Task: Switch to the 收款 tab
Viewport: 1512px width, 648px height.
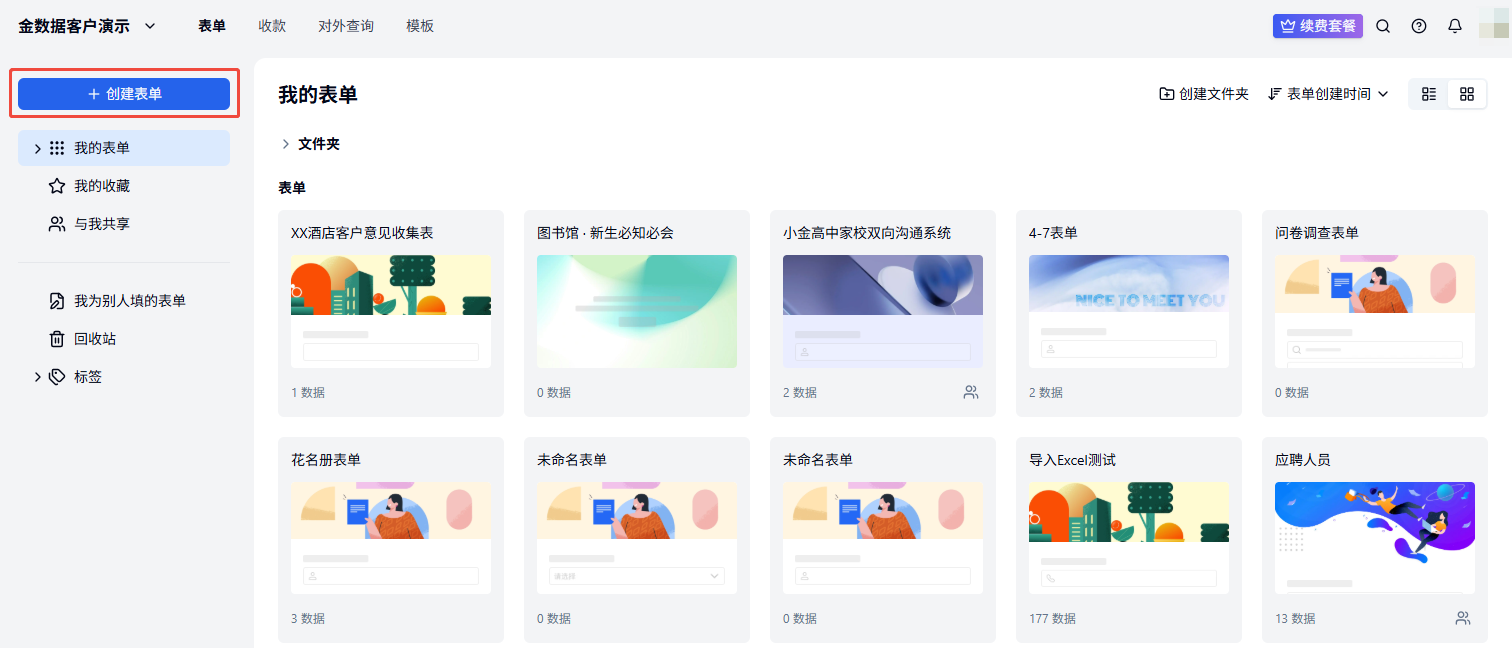Action: pos(272,26)
